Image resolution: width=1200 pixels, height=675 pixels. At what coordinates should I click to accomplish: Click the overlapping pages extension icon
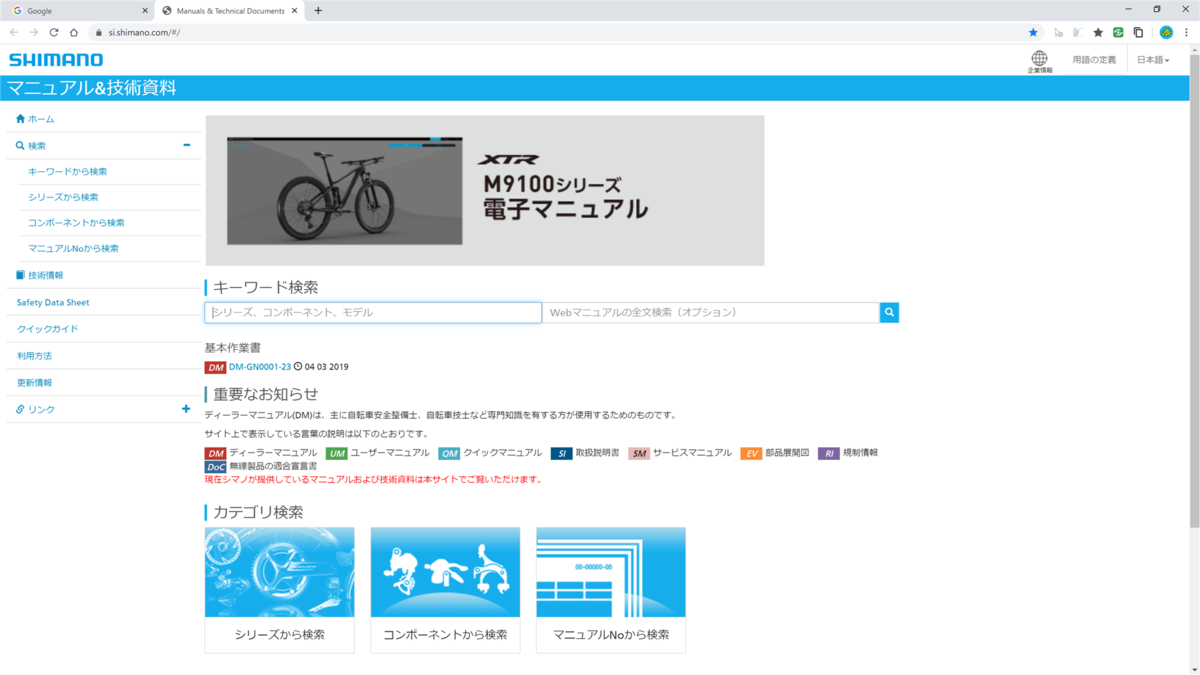point(1138,32)
